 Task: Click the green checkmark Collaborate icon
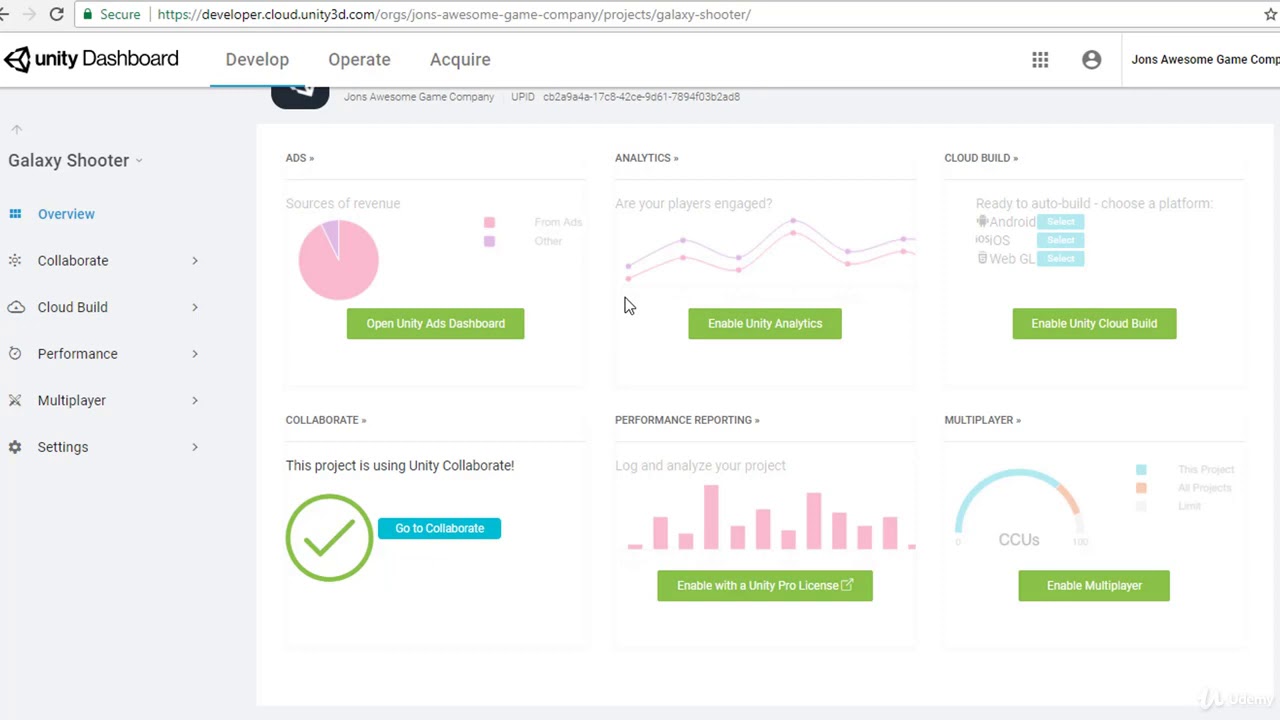pos(329,538)
